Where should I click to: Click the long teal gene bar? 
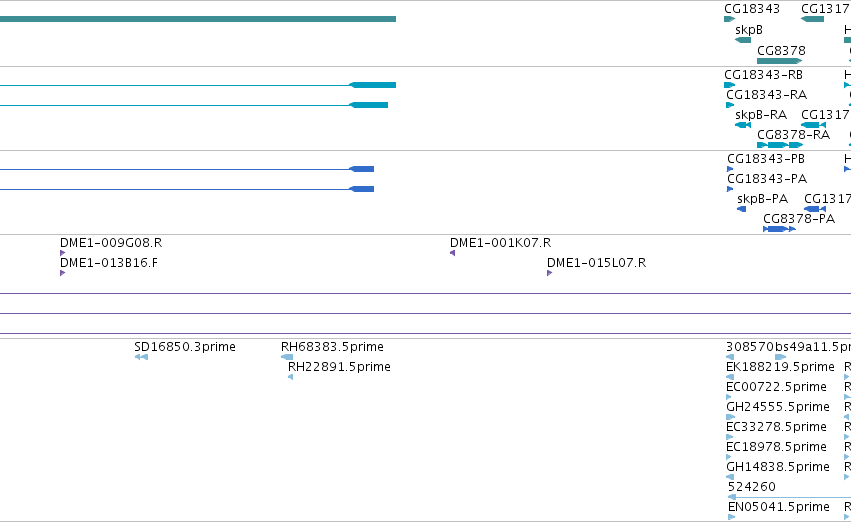click(198, 19)
